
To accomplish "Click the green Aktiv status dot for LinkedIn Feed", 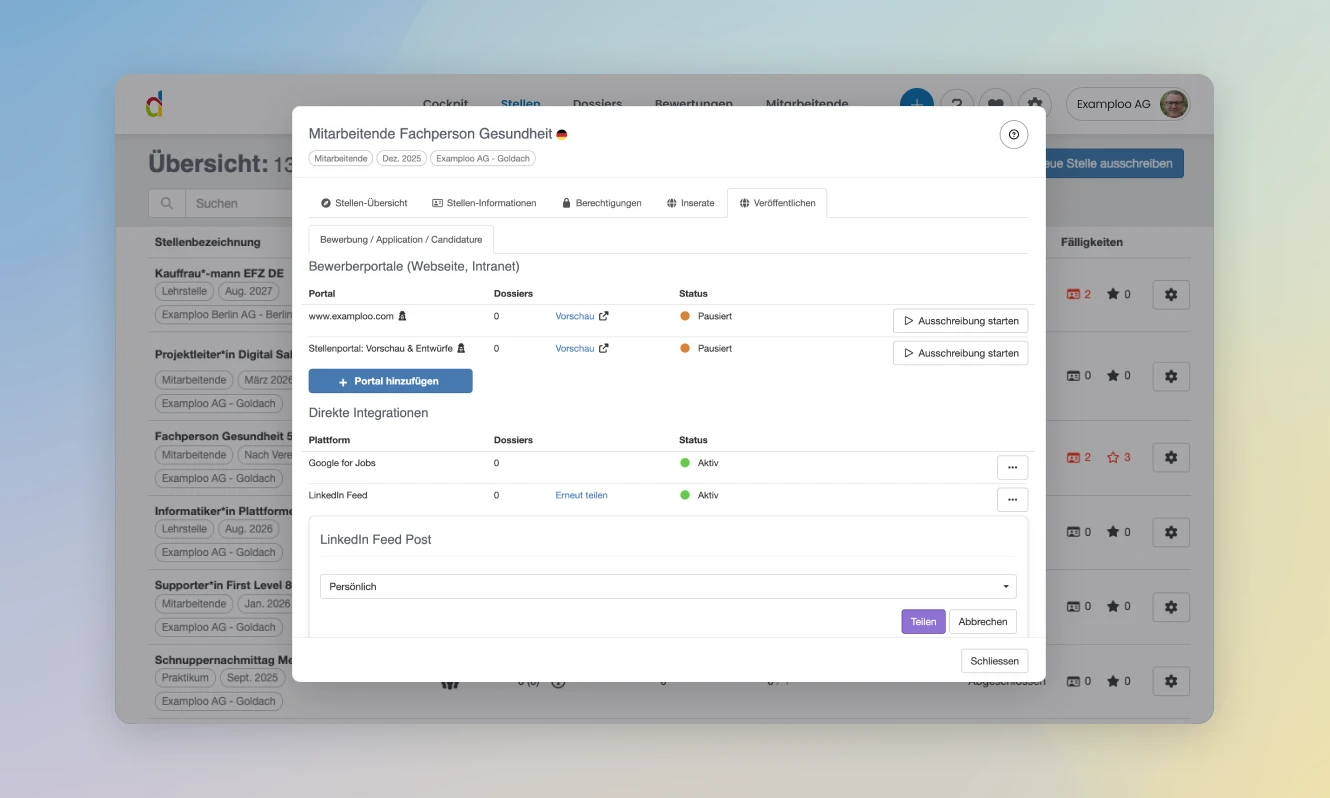I will point(685,495).
